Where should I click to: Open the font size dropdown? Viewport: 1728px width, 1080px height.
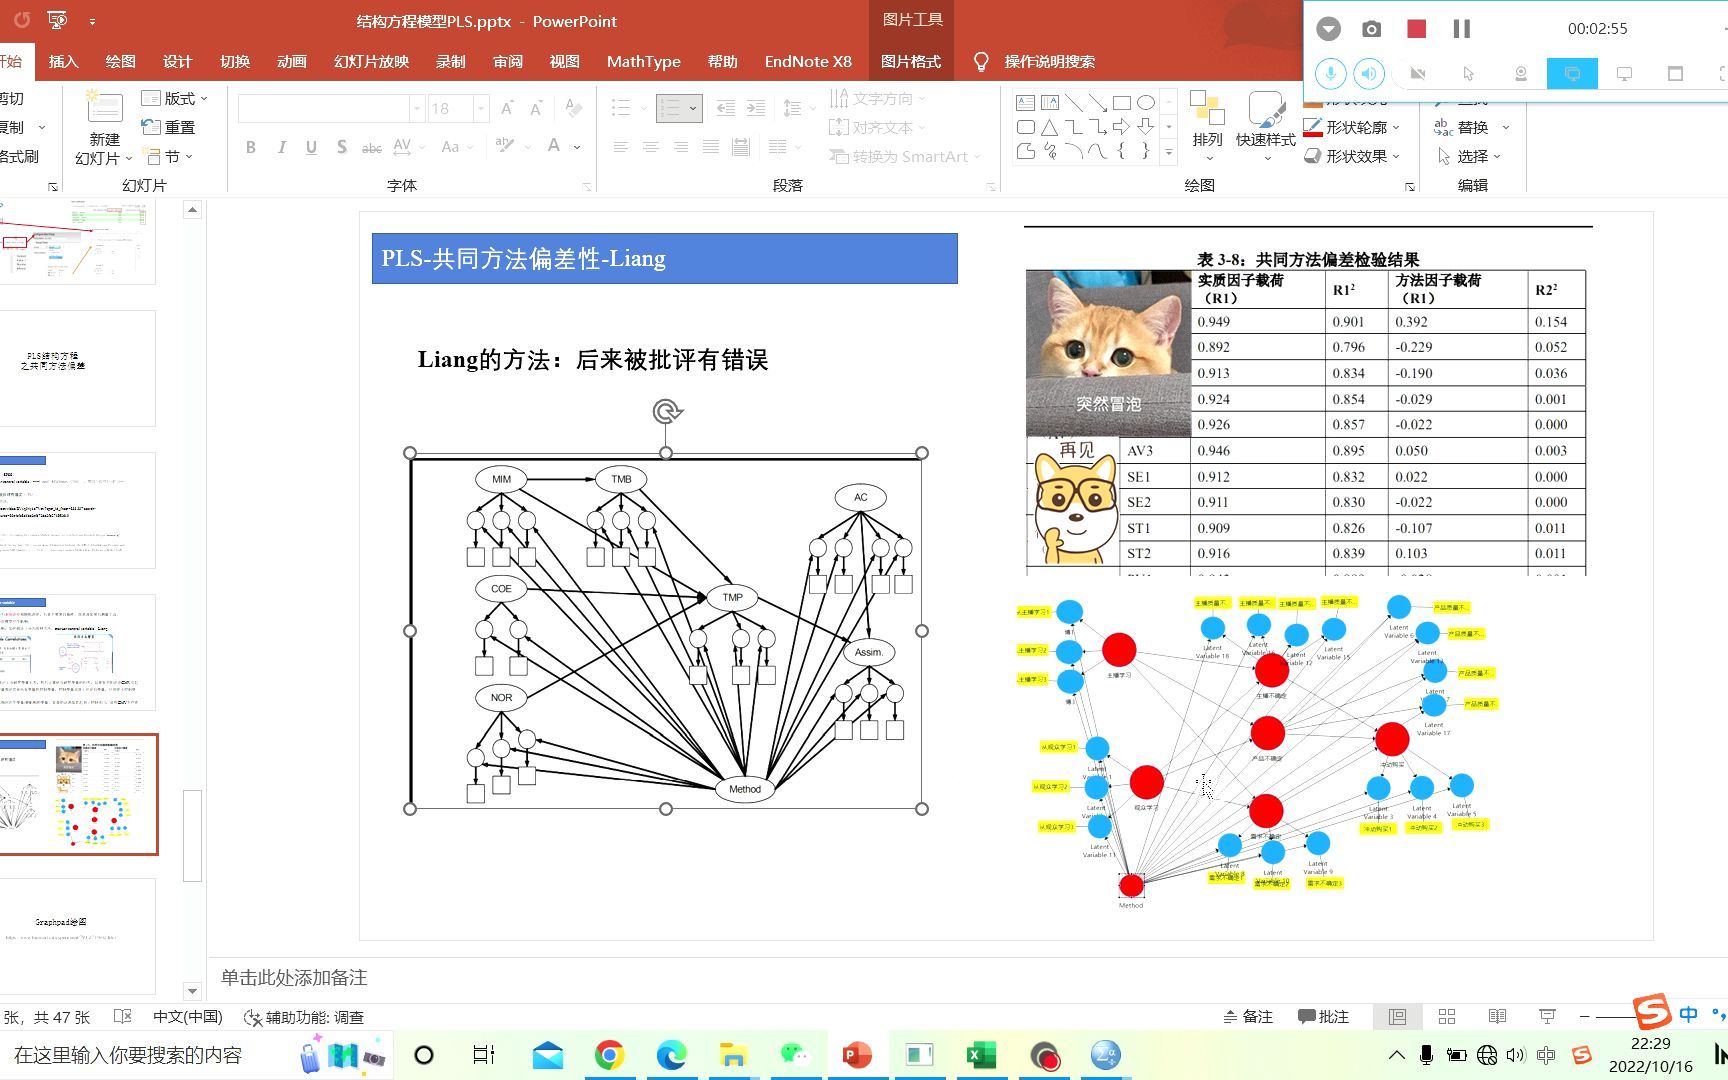tap(481, 108)
